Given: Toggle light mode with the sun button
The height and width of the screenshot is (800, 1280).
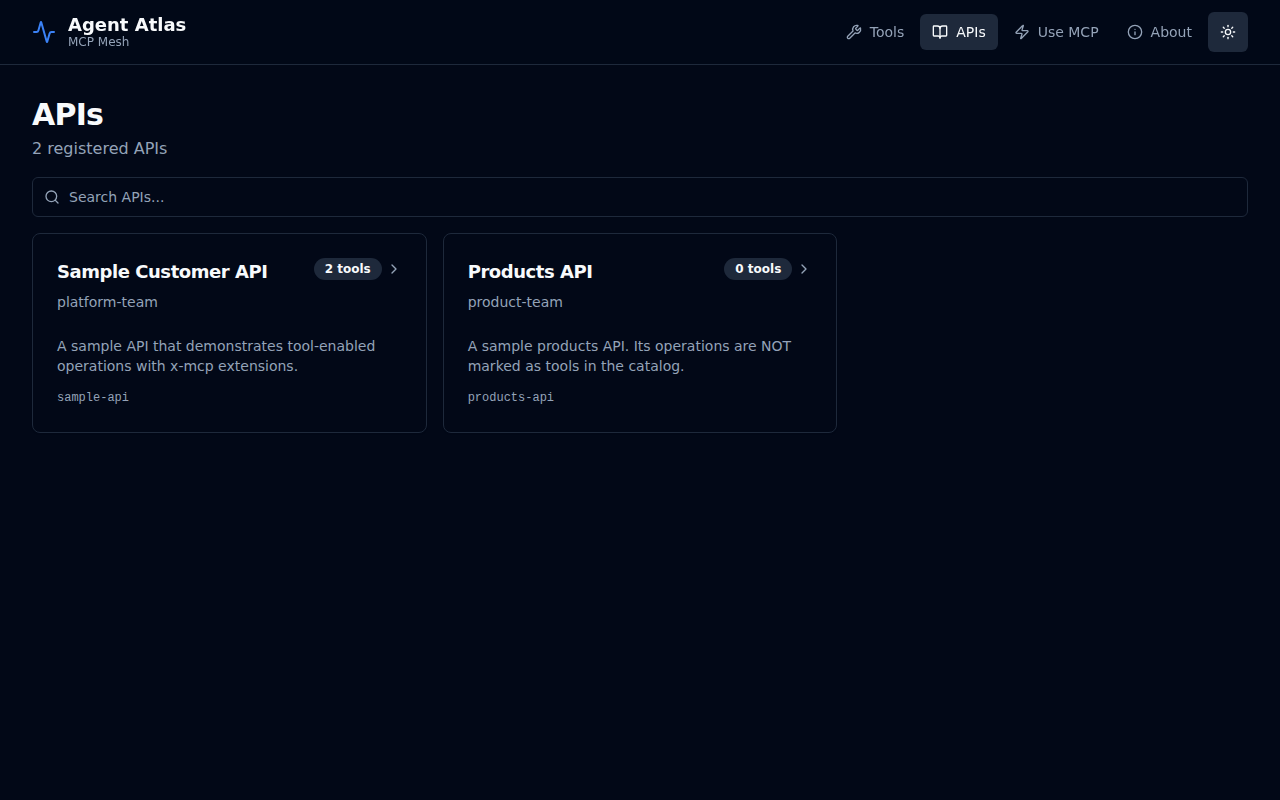Looking at the screenshot, I should point(1227,31).
